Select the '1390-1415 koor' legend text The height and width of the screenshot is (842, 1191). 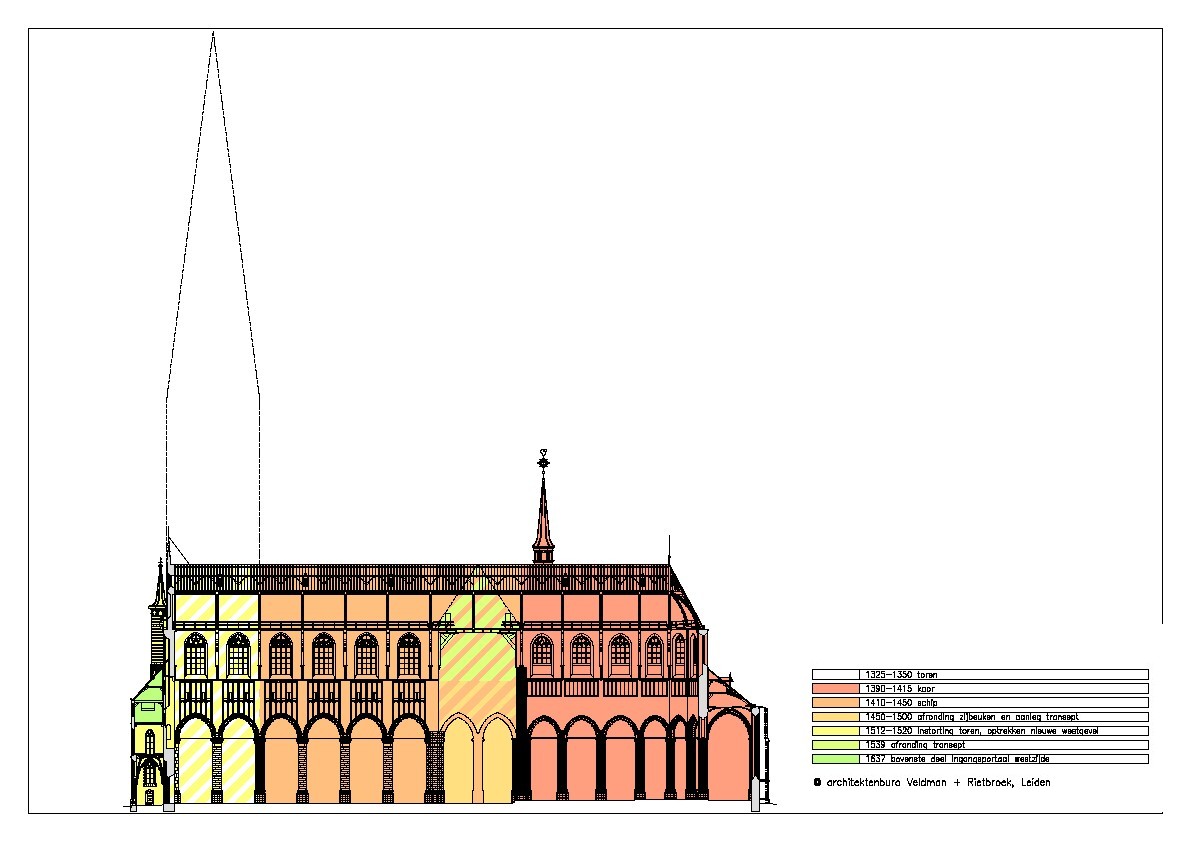click(900, 689)
